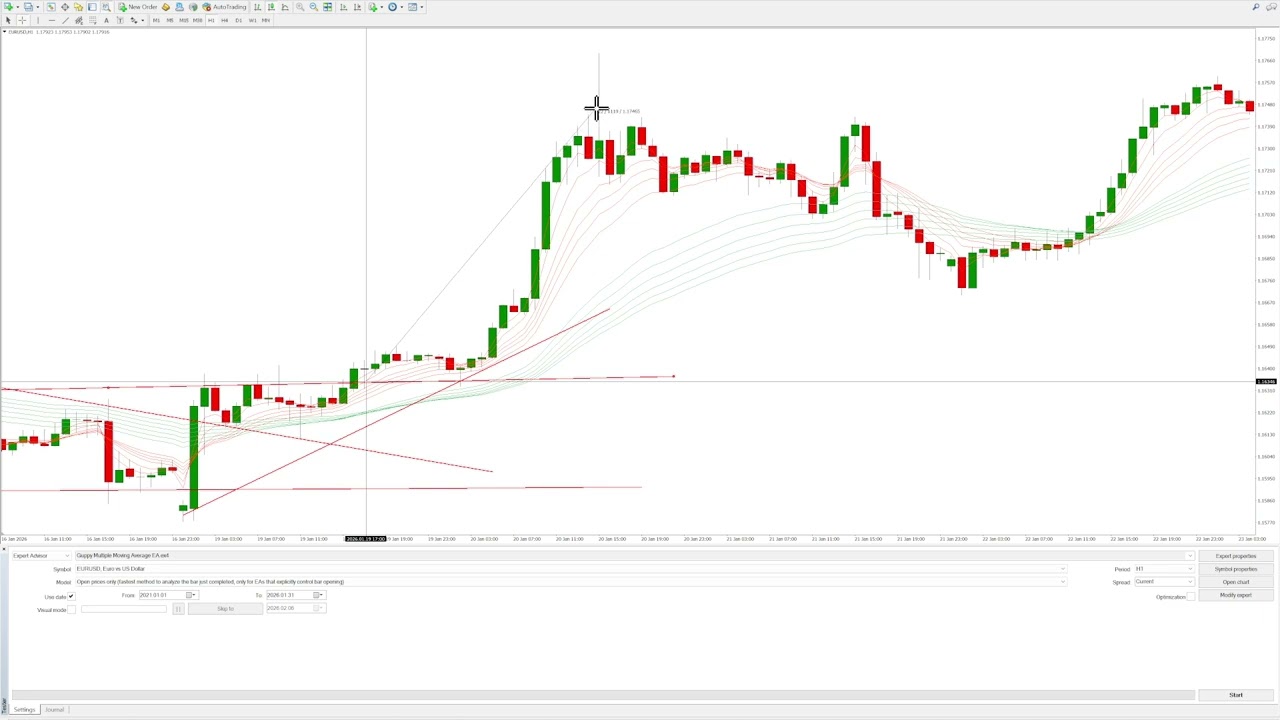This screenshot has height=720, width=1280.
Task: Toggle the Use date checkbox
Action: 71,596
